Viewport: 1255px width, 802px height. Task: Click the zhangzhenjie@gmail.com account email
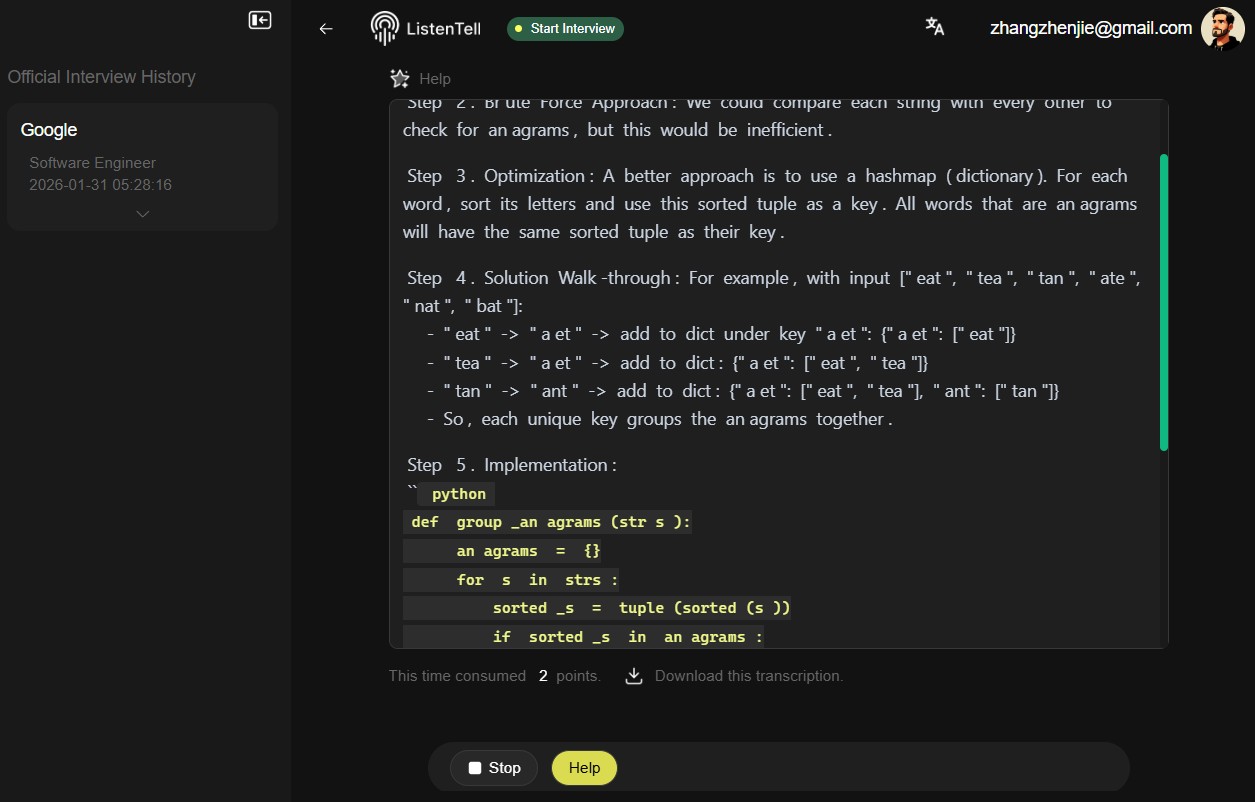pos(1091,28)
